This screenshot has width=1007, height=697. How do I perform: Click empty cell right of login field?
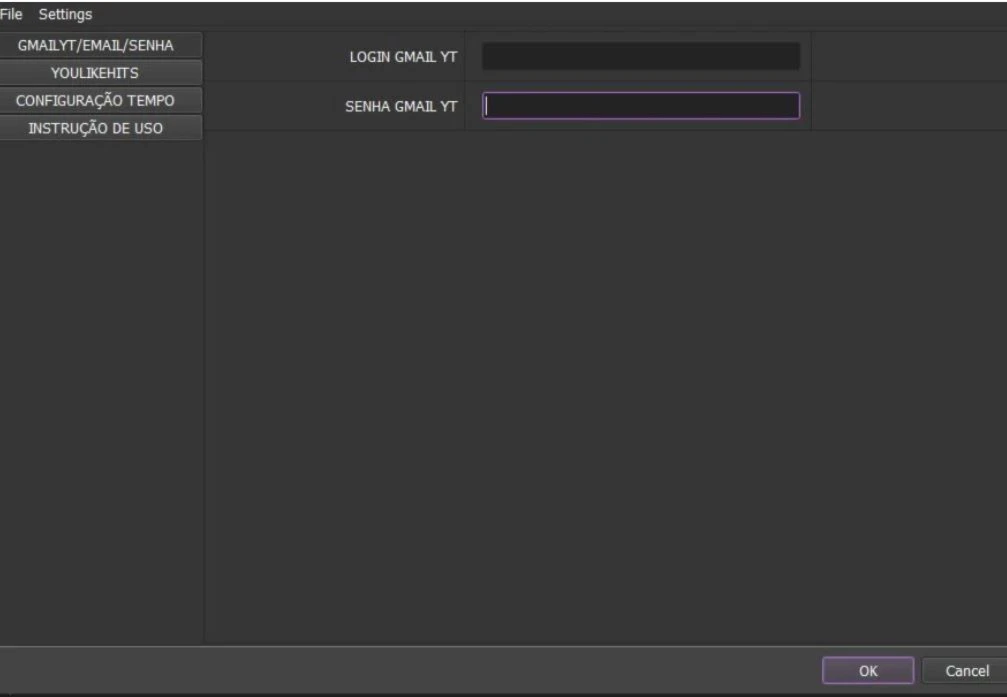[906, 57]
